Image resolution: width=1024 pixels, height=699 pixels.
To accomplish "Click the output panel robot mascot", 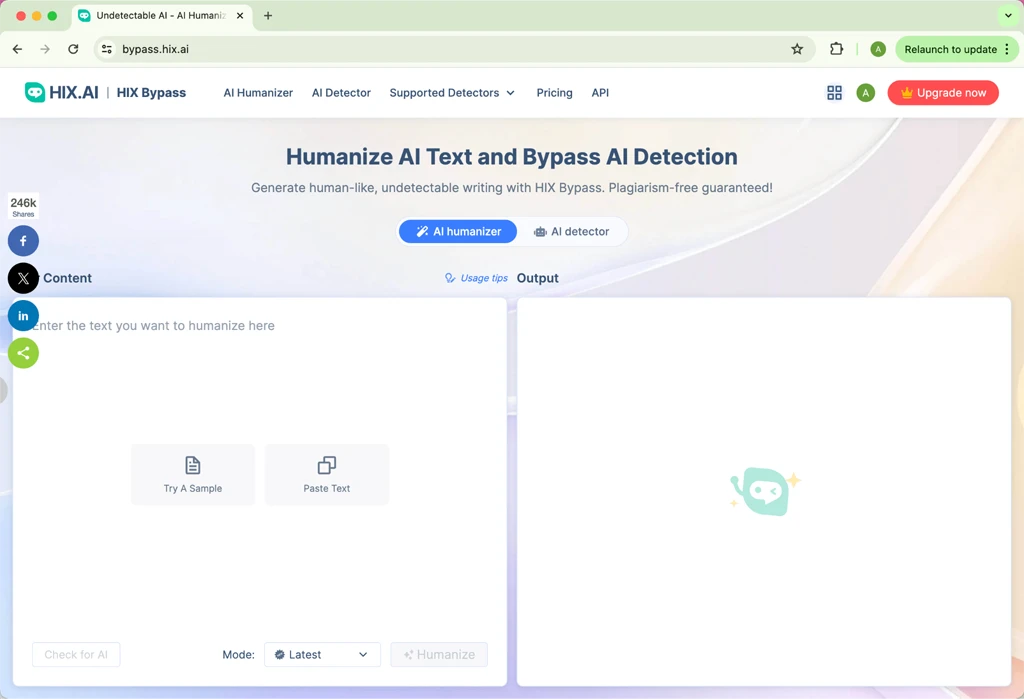I will pyautogui.click(x=765, y=490).
